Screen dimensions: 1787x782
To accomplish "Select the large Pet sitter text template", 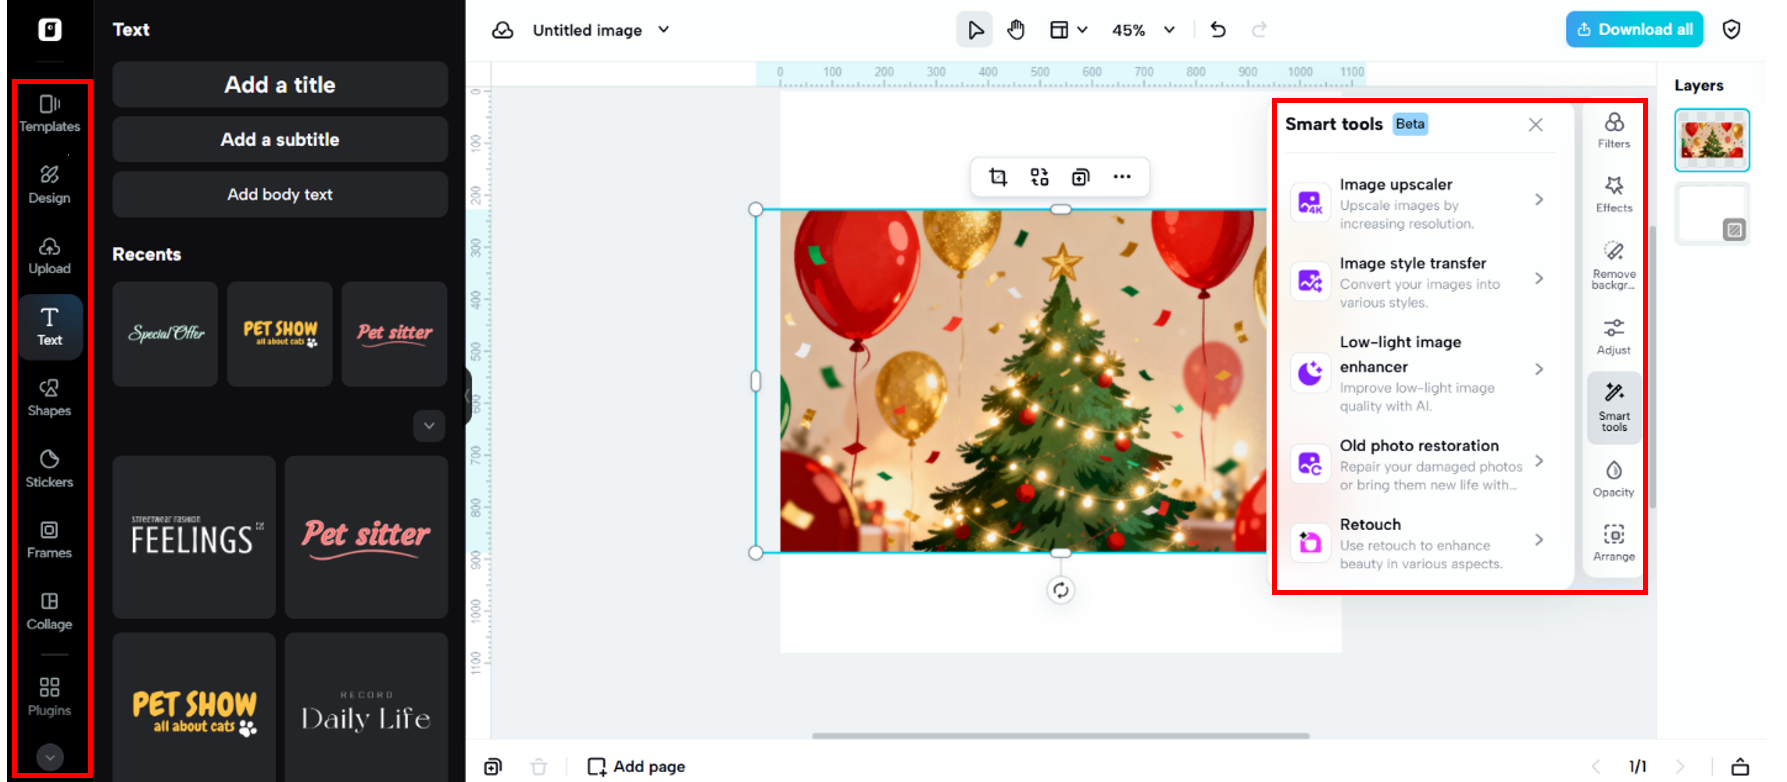I will (x=366, y=538).
